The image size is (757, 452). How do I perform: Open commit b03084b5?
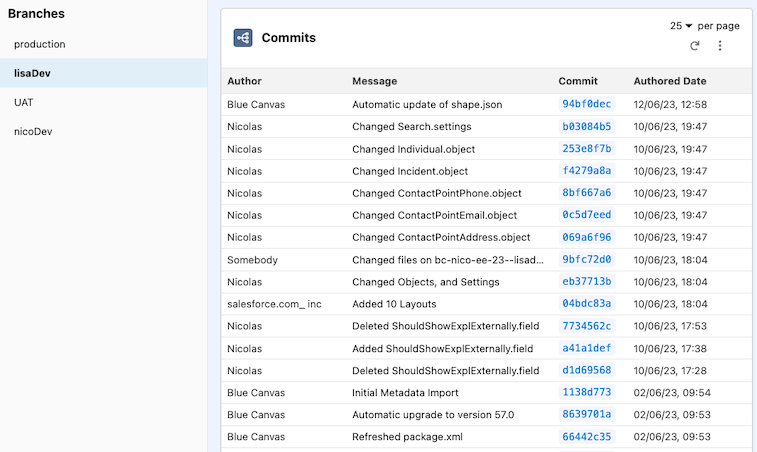587,127
